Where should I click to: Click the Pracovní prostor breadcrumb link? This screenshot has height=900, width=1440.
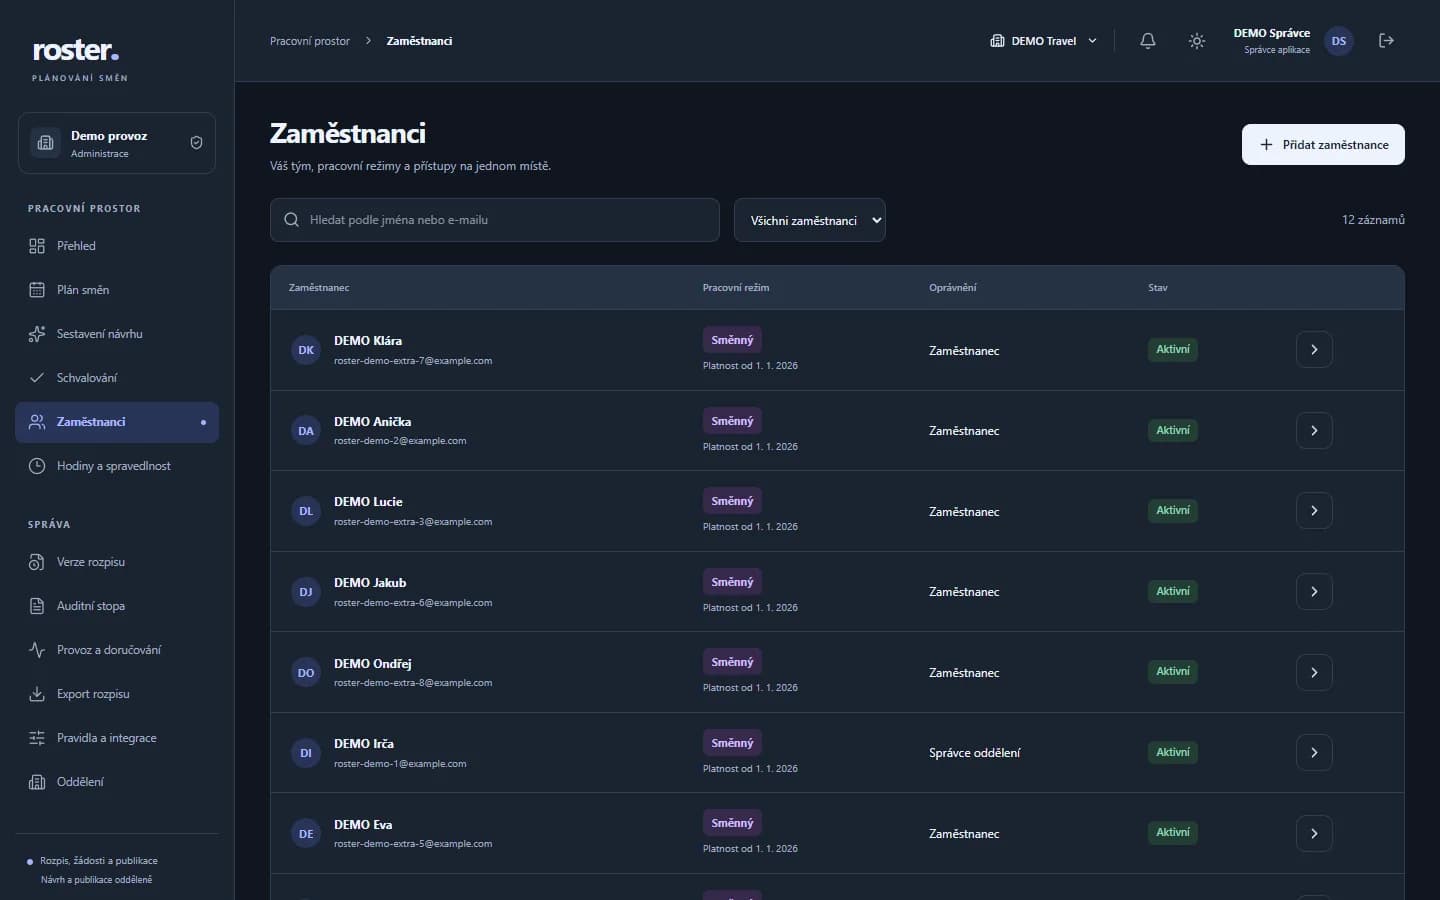(x=310, y=41)
